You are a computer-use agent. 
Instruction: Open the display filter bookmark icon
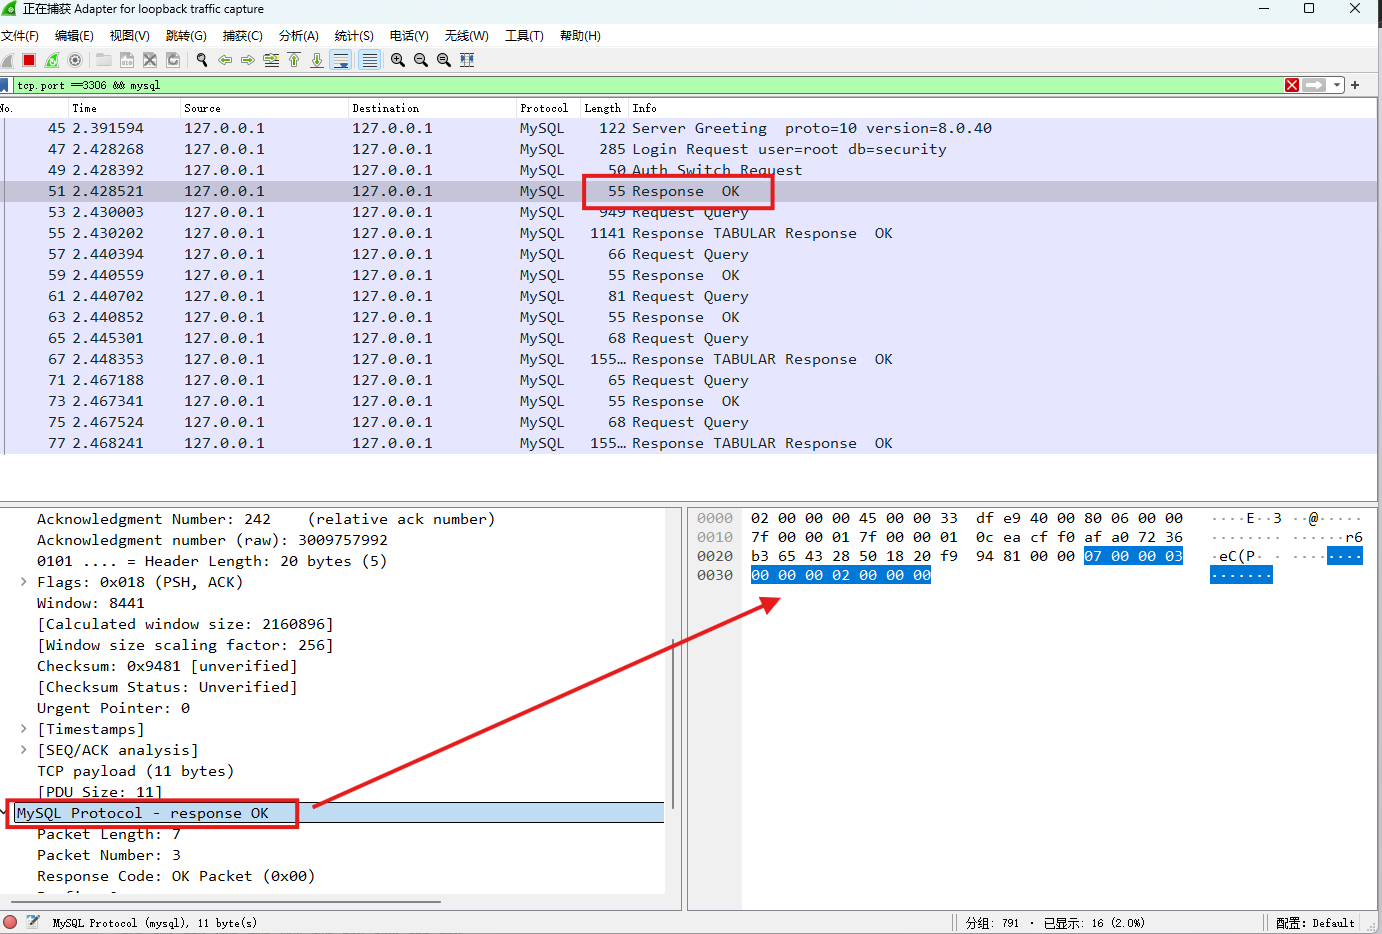[x=5, y=85]
